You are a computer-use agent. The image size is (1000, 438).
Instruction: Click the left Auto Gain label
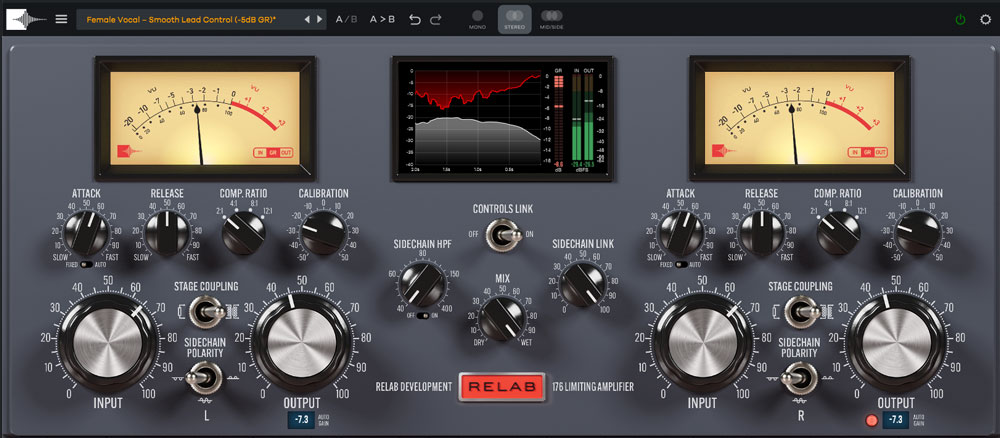pyautogui.click(x=323, y=420)
